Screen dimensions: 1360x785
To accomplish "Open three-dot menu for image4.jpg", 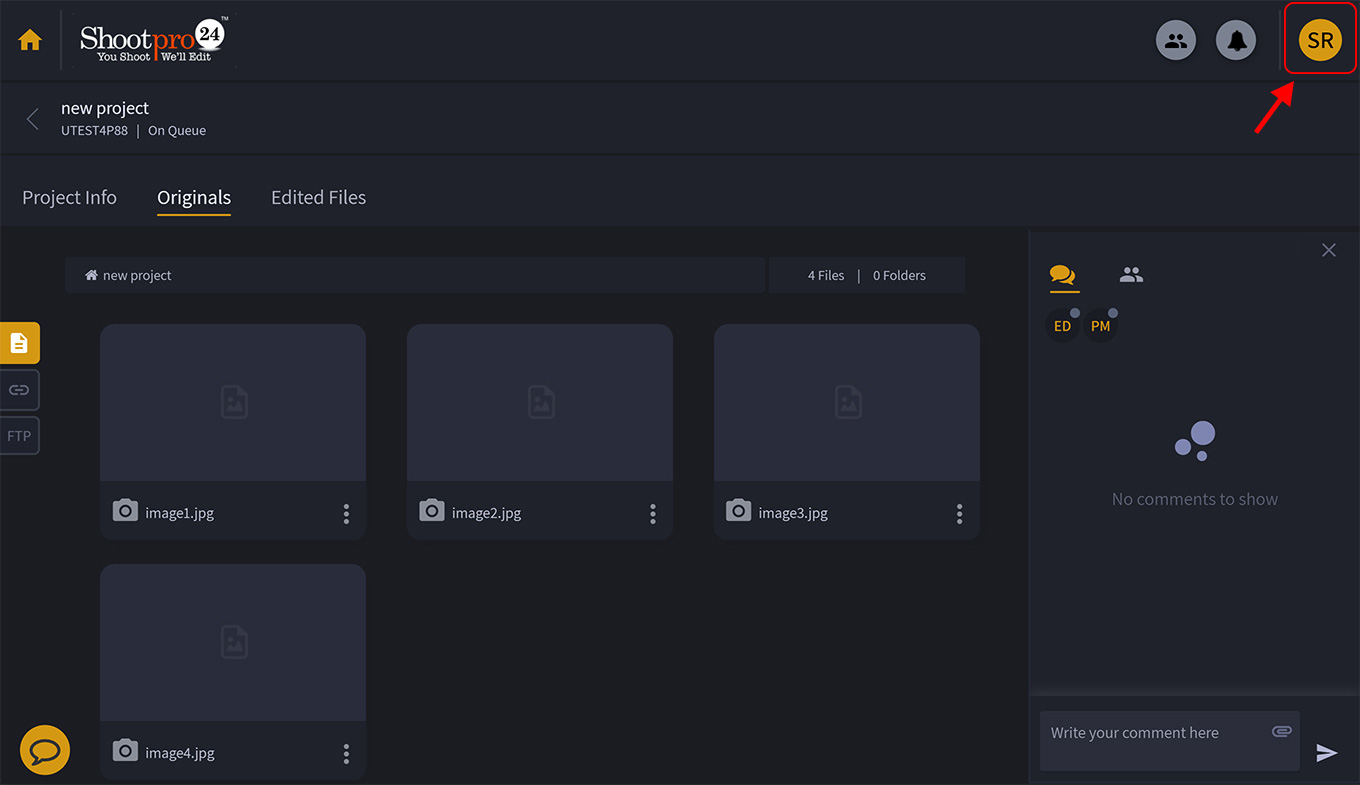I will [x=346, y=754].
